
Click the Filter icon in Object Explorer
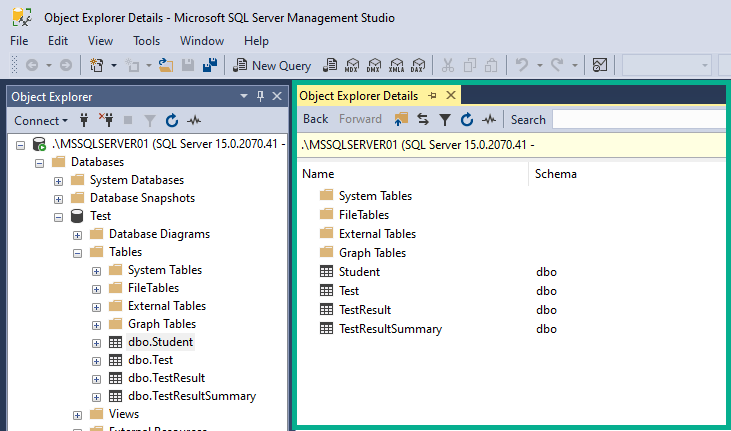click(150, 121)
